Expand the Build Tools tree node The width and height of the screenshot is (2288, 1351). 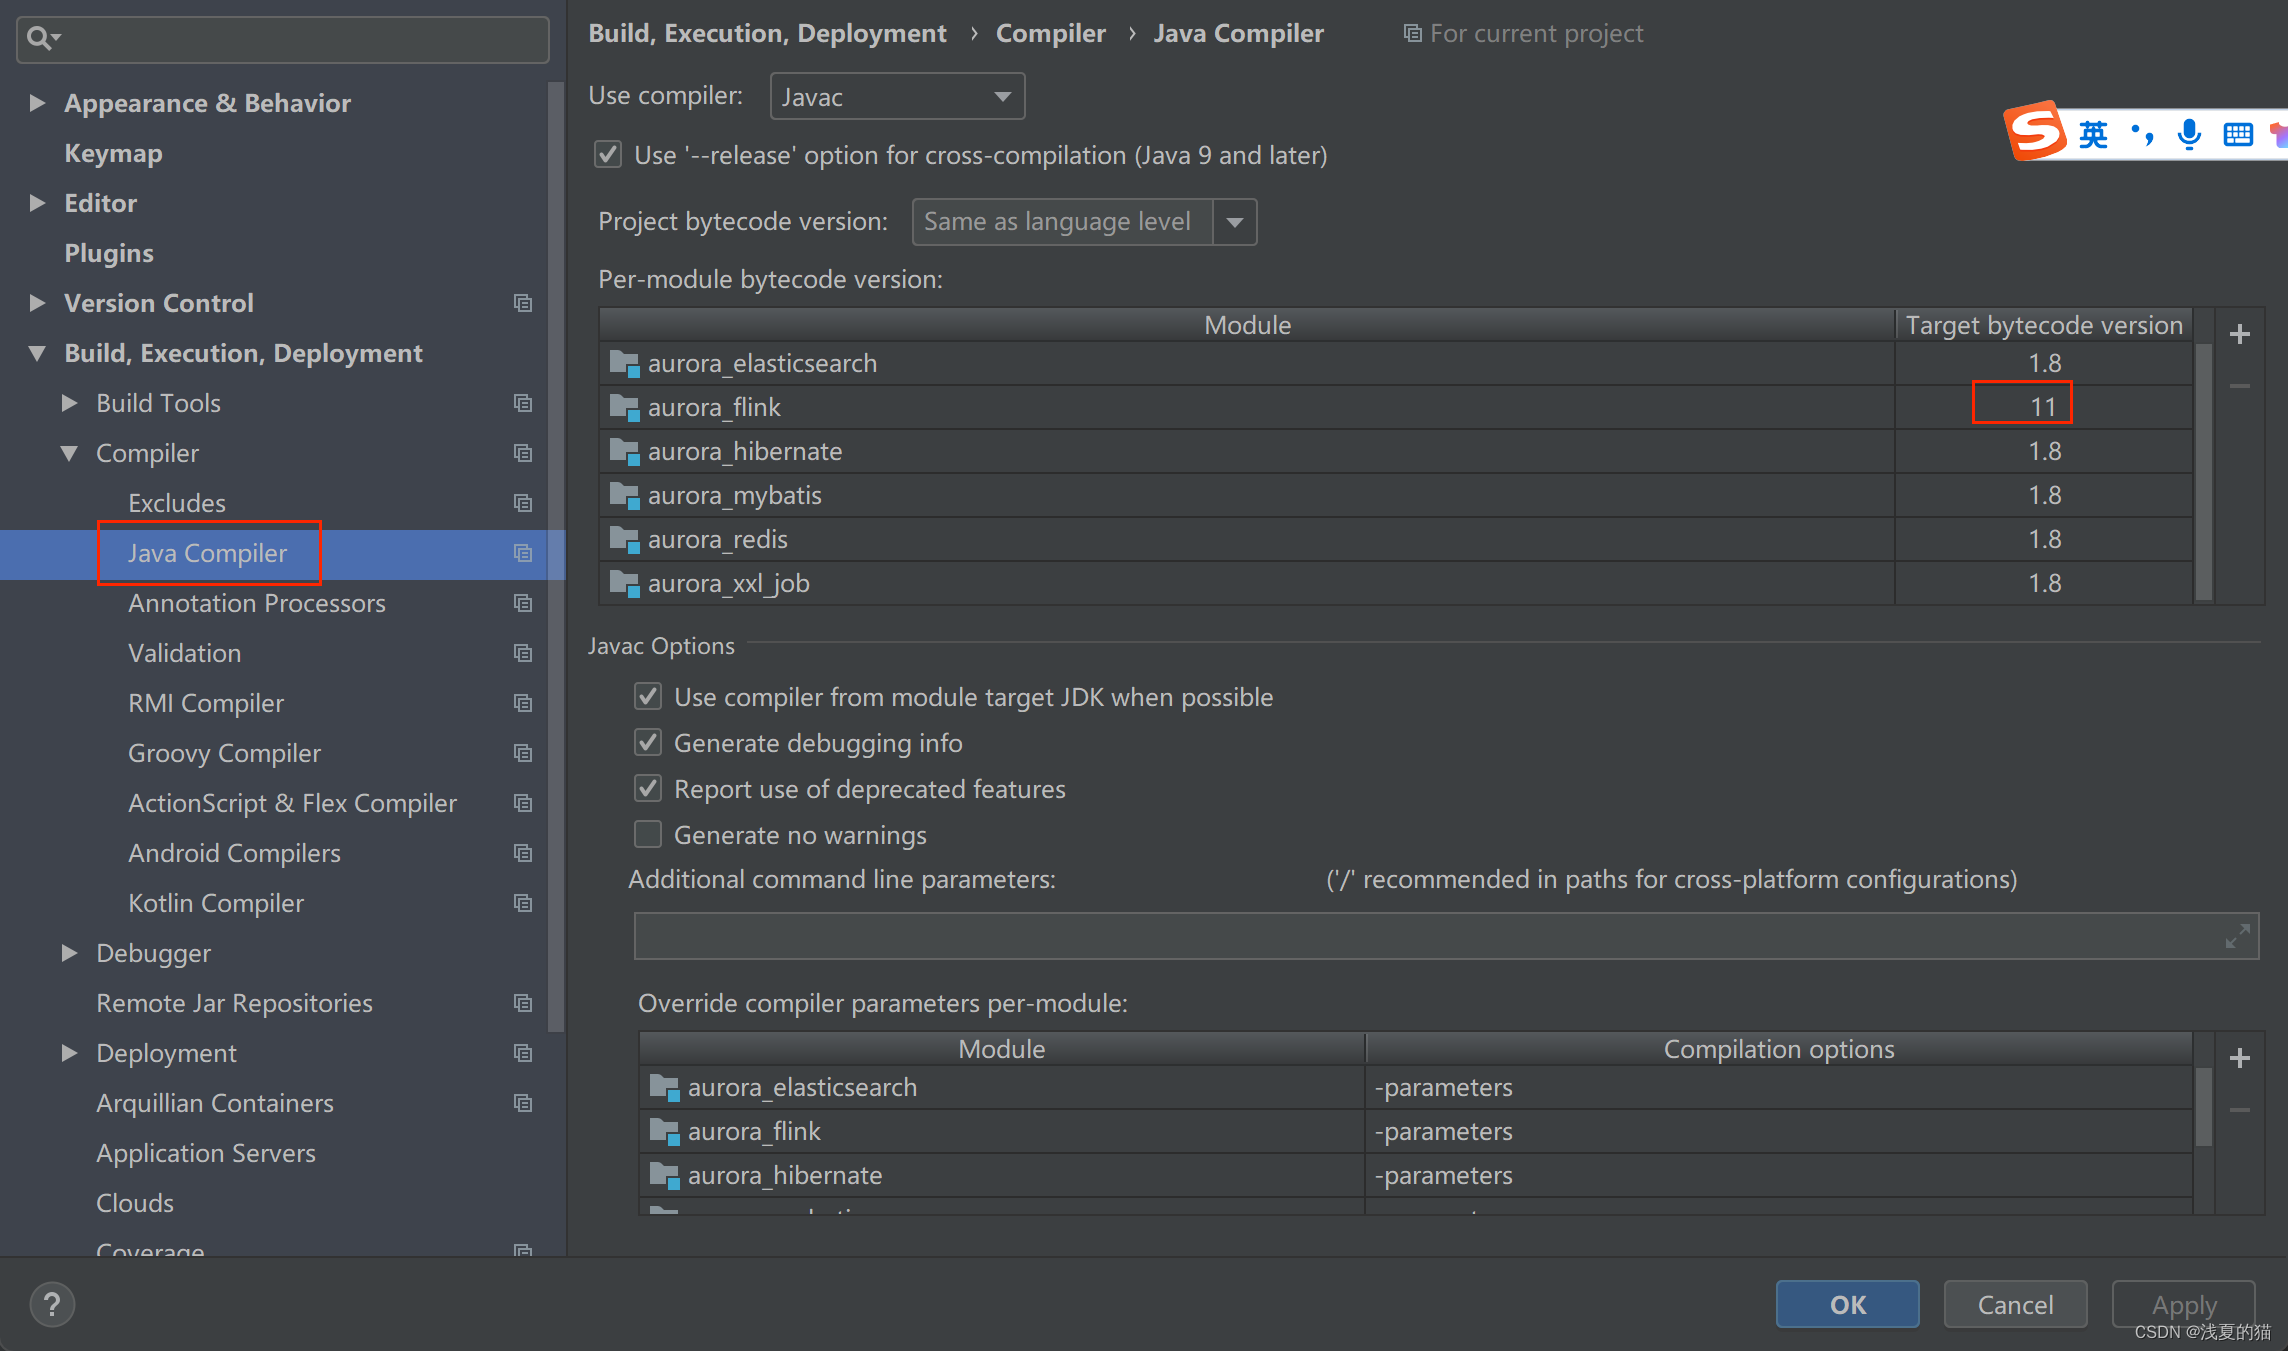coord(69,403)
